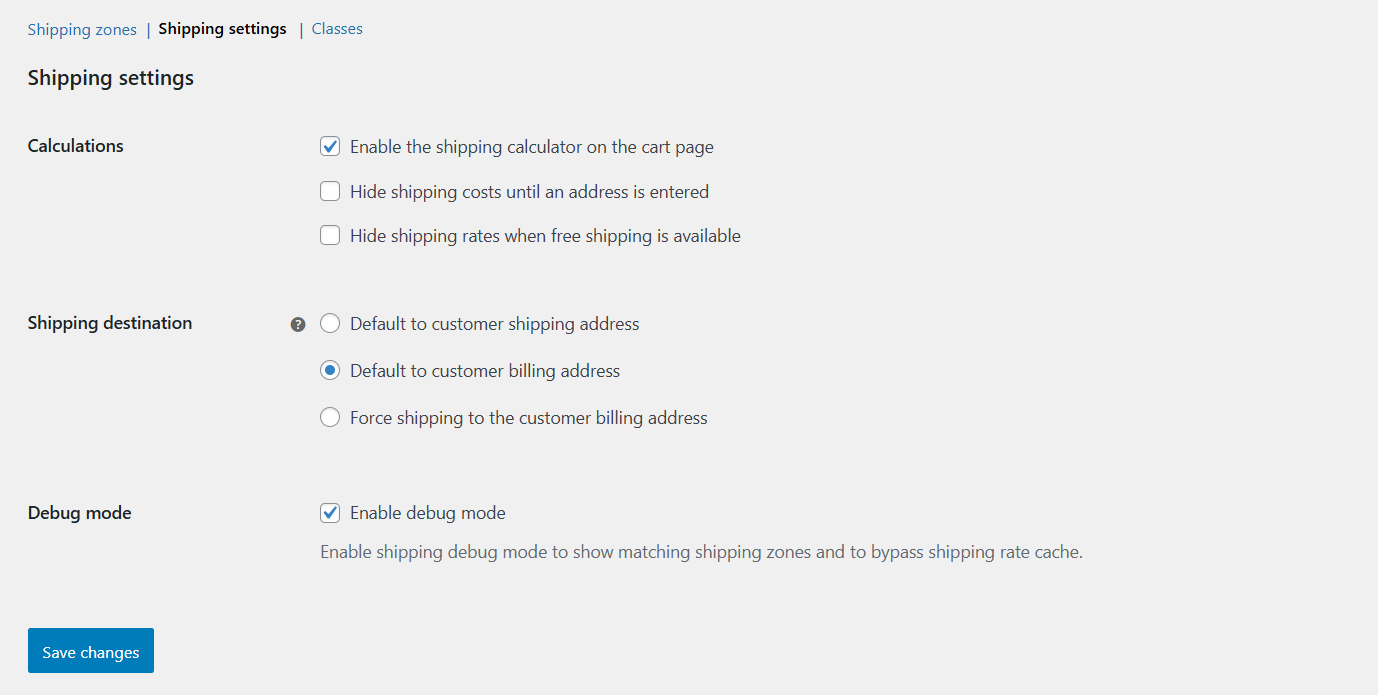
Task: Select the default customer billing address radio circle
Action: [x=330, y=371]
